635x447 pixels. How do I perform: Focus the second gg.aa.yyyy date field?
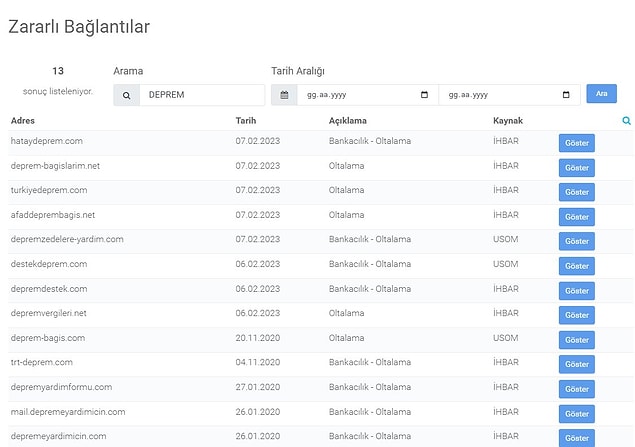[x=509, y=95]
